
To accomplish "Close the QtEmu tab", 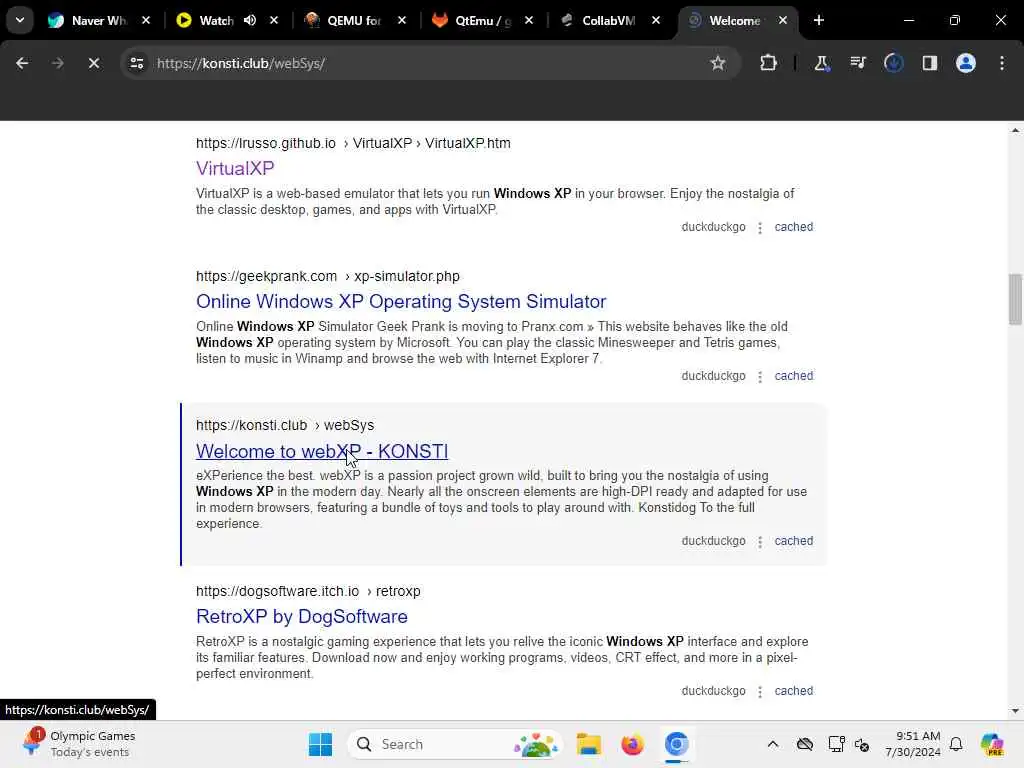I will [529, 20].
